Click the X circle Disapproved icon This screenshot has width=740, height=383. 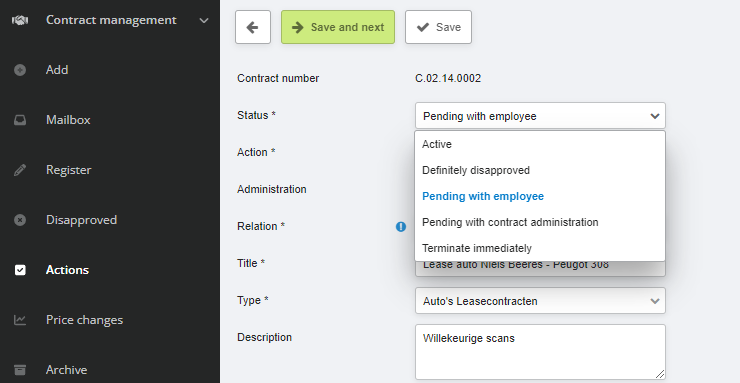pyautogui.click(x=20, y=220)
